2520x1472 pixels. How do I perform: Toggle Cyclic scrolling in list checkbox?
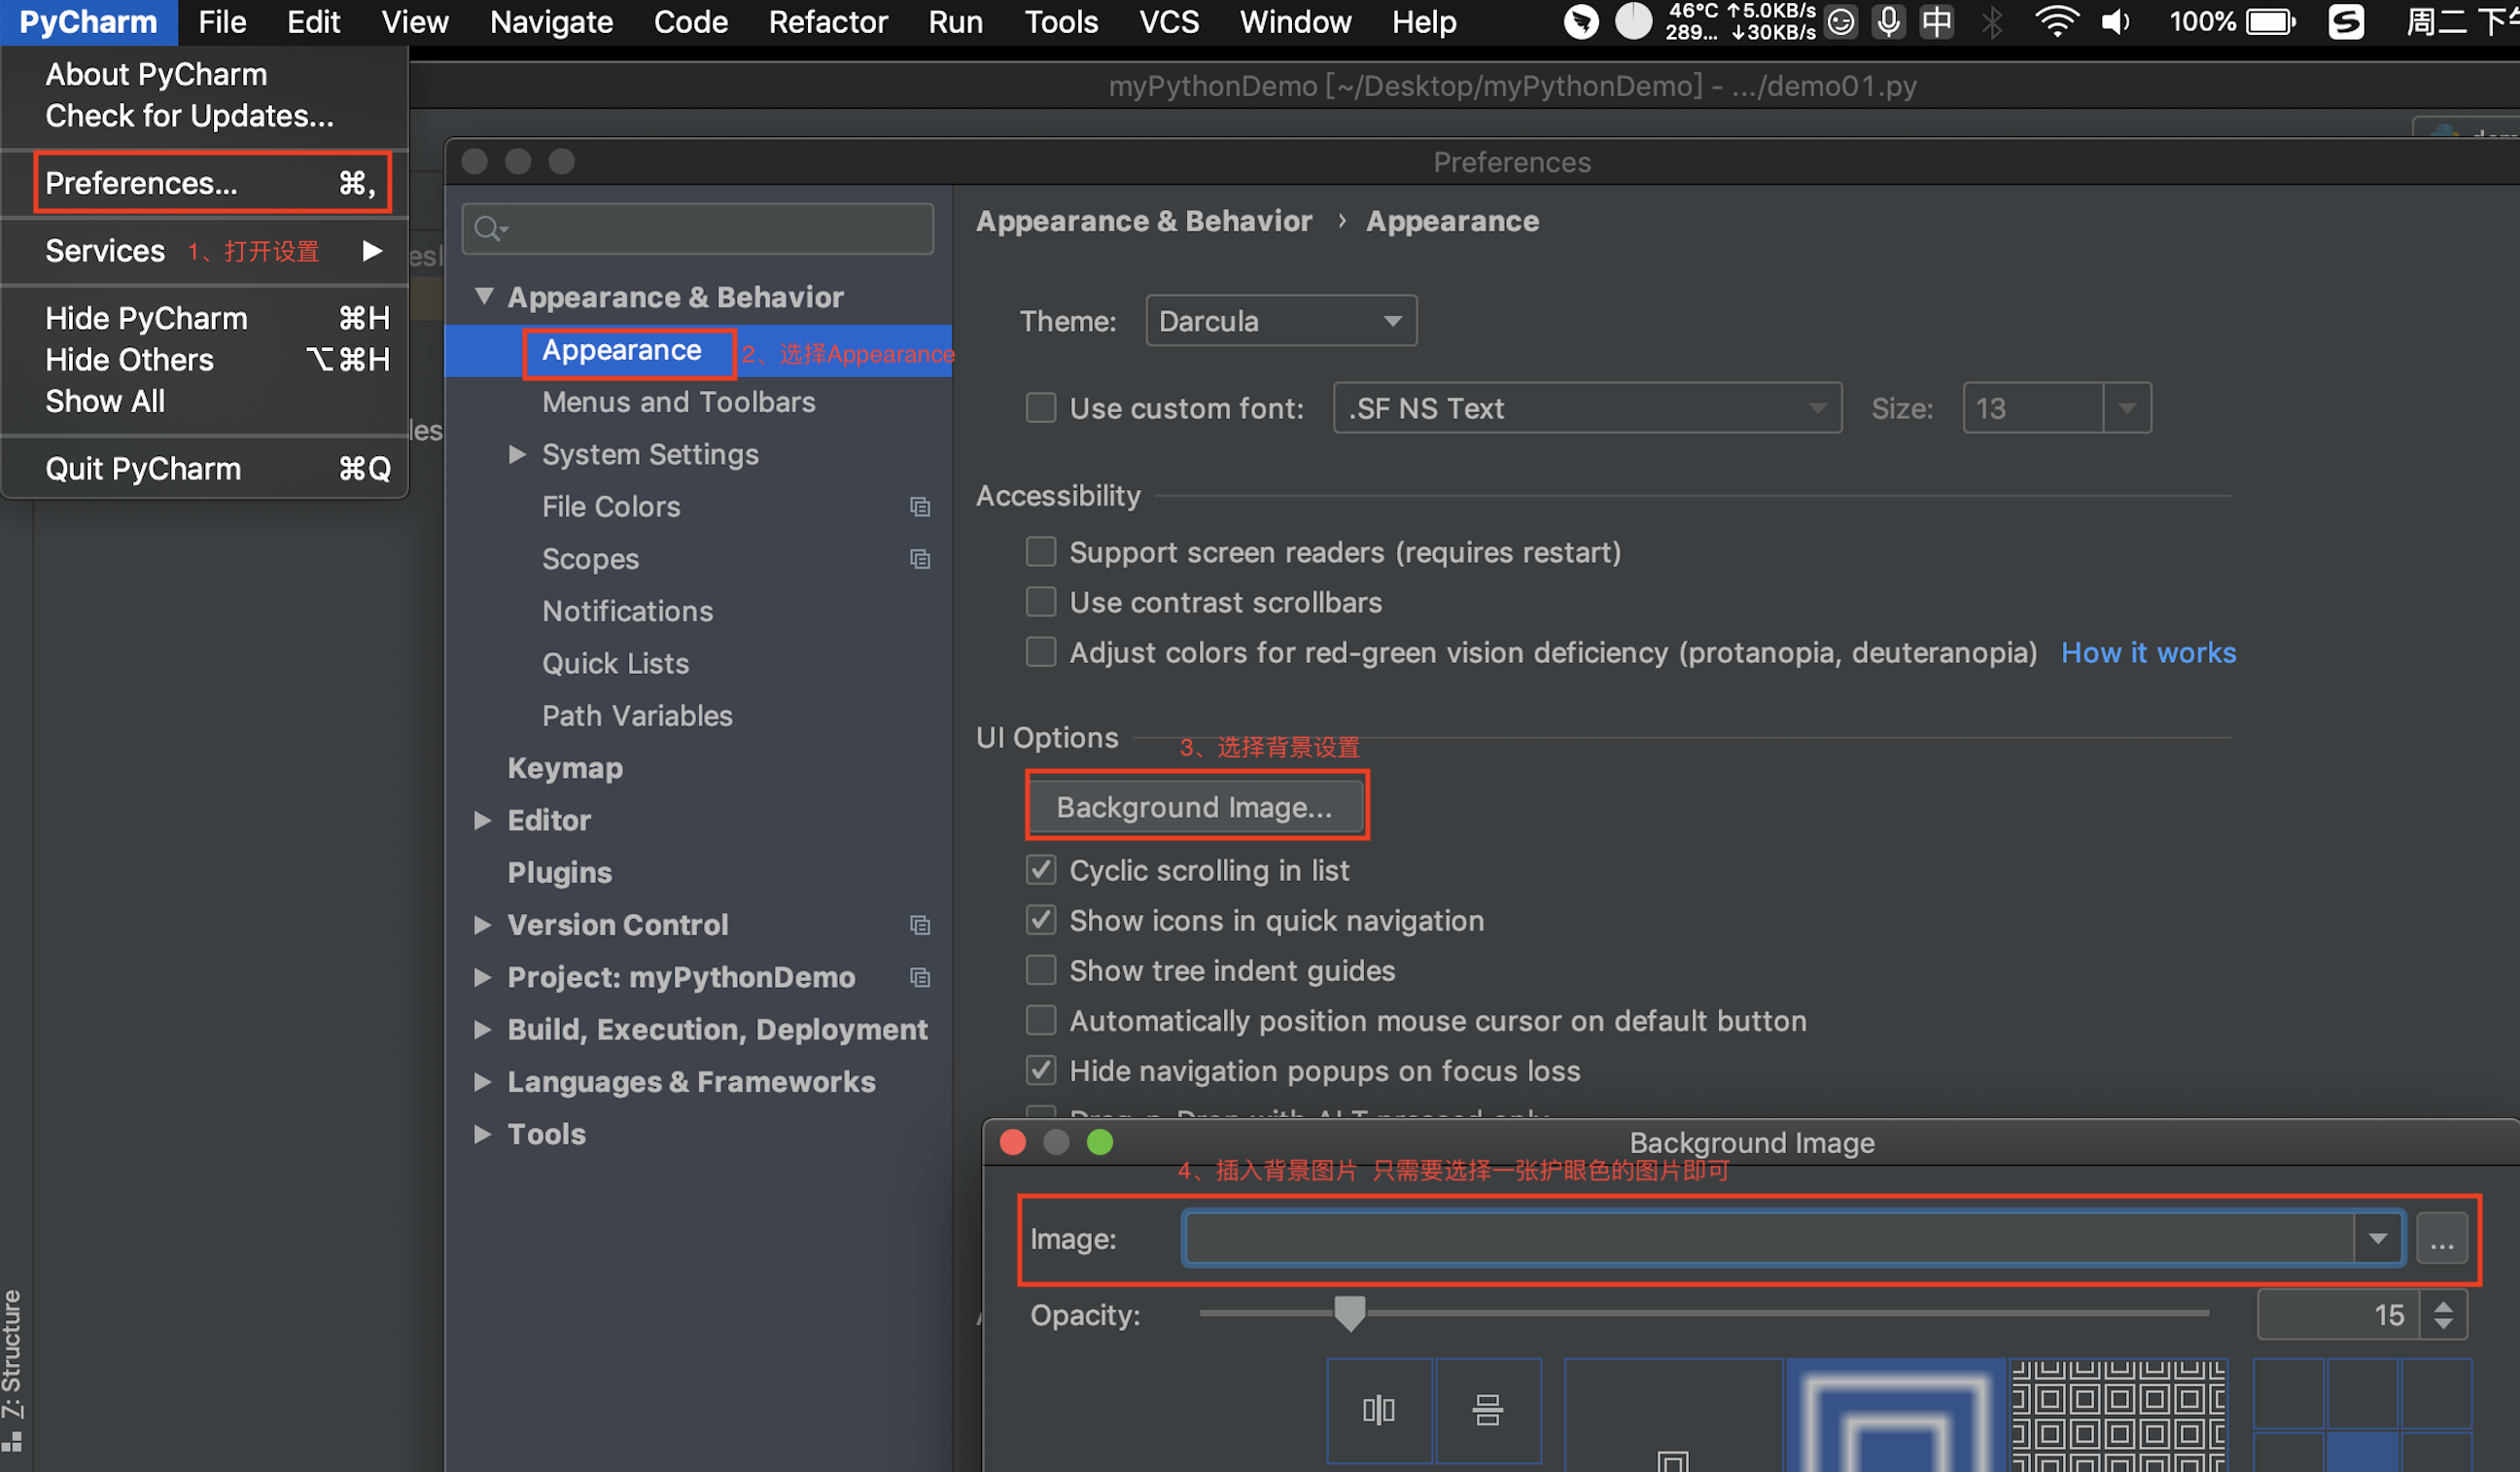(x=1039, y=869)
